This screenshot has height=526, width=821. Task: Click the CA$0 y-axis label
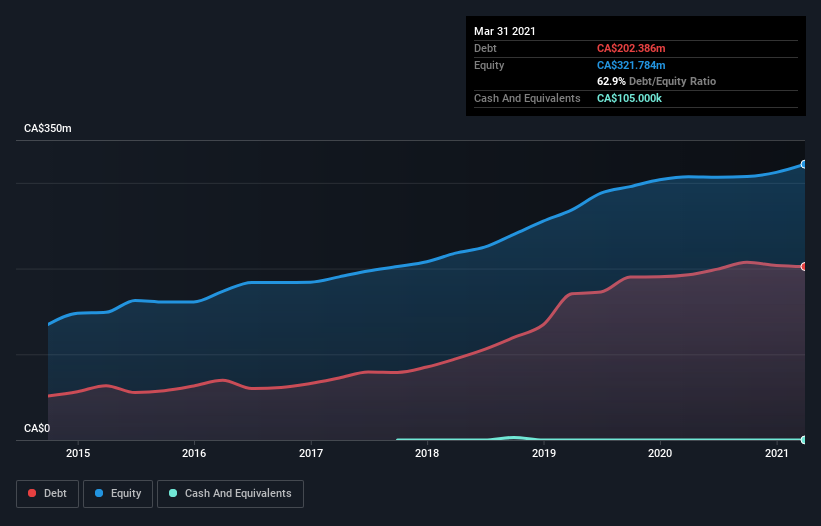click(x=37, y=428)
